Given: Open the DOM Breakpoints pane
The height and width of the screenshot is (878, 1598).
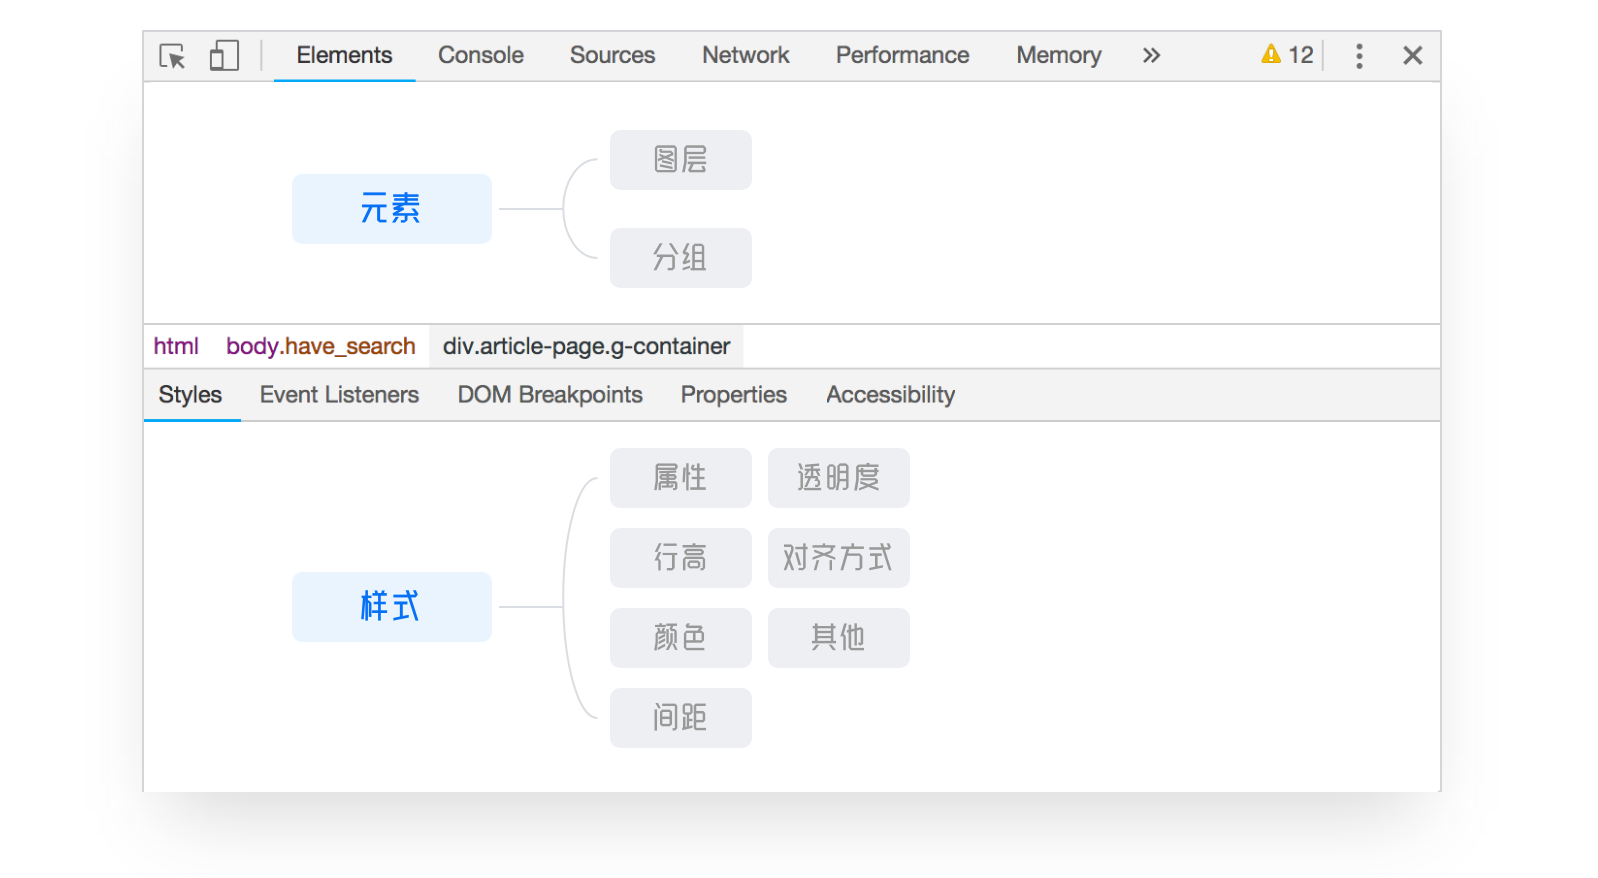Looking at the screenshot, I should point(549,395).
